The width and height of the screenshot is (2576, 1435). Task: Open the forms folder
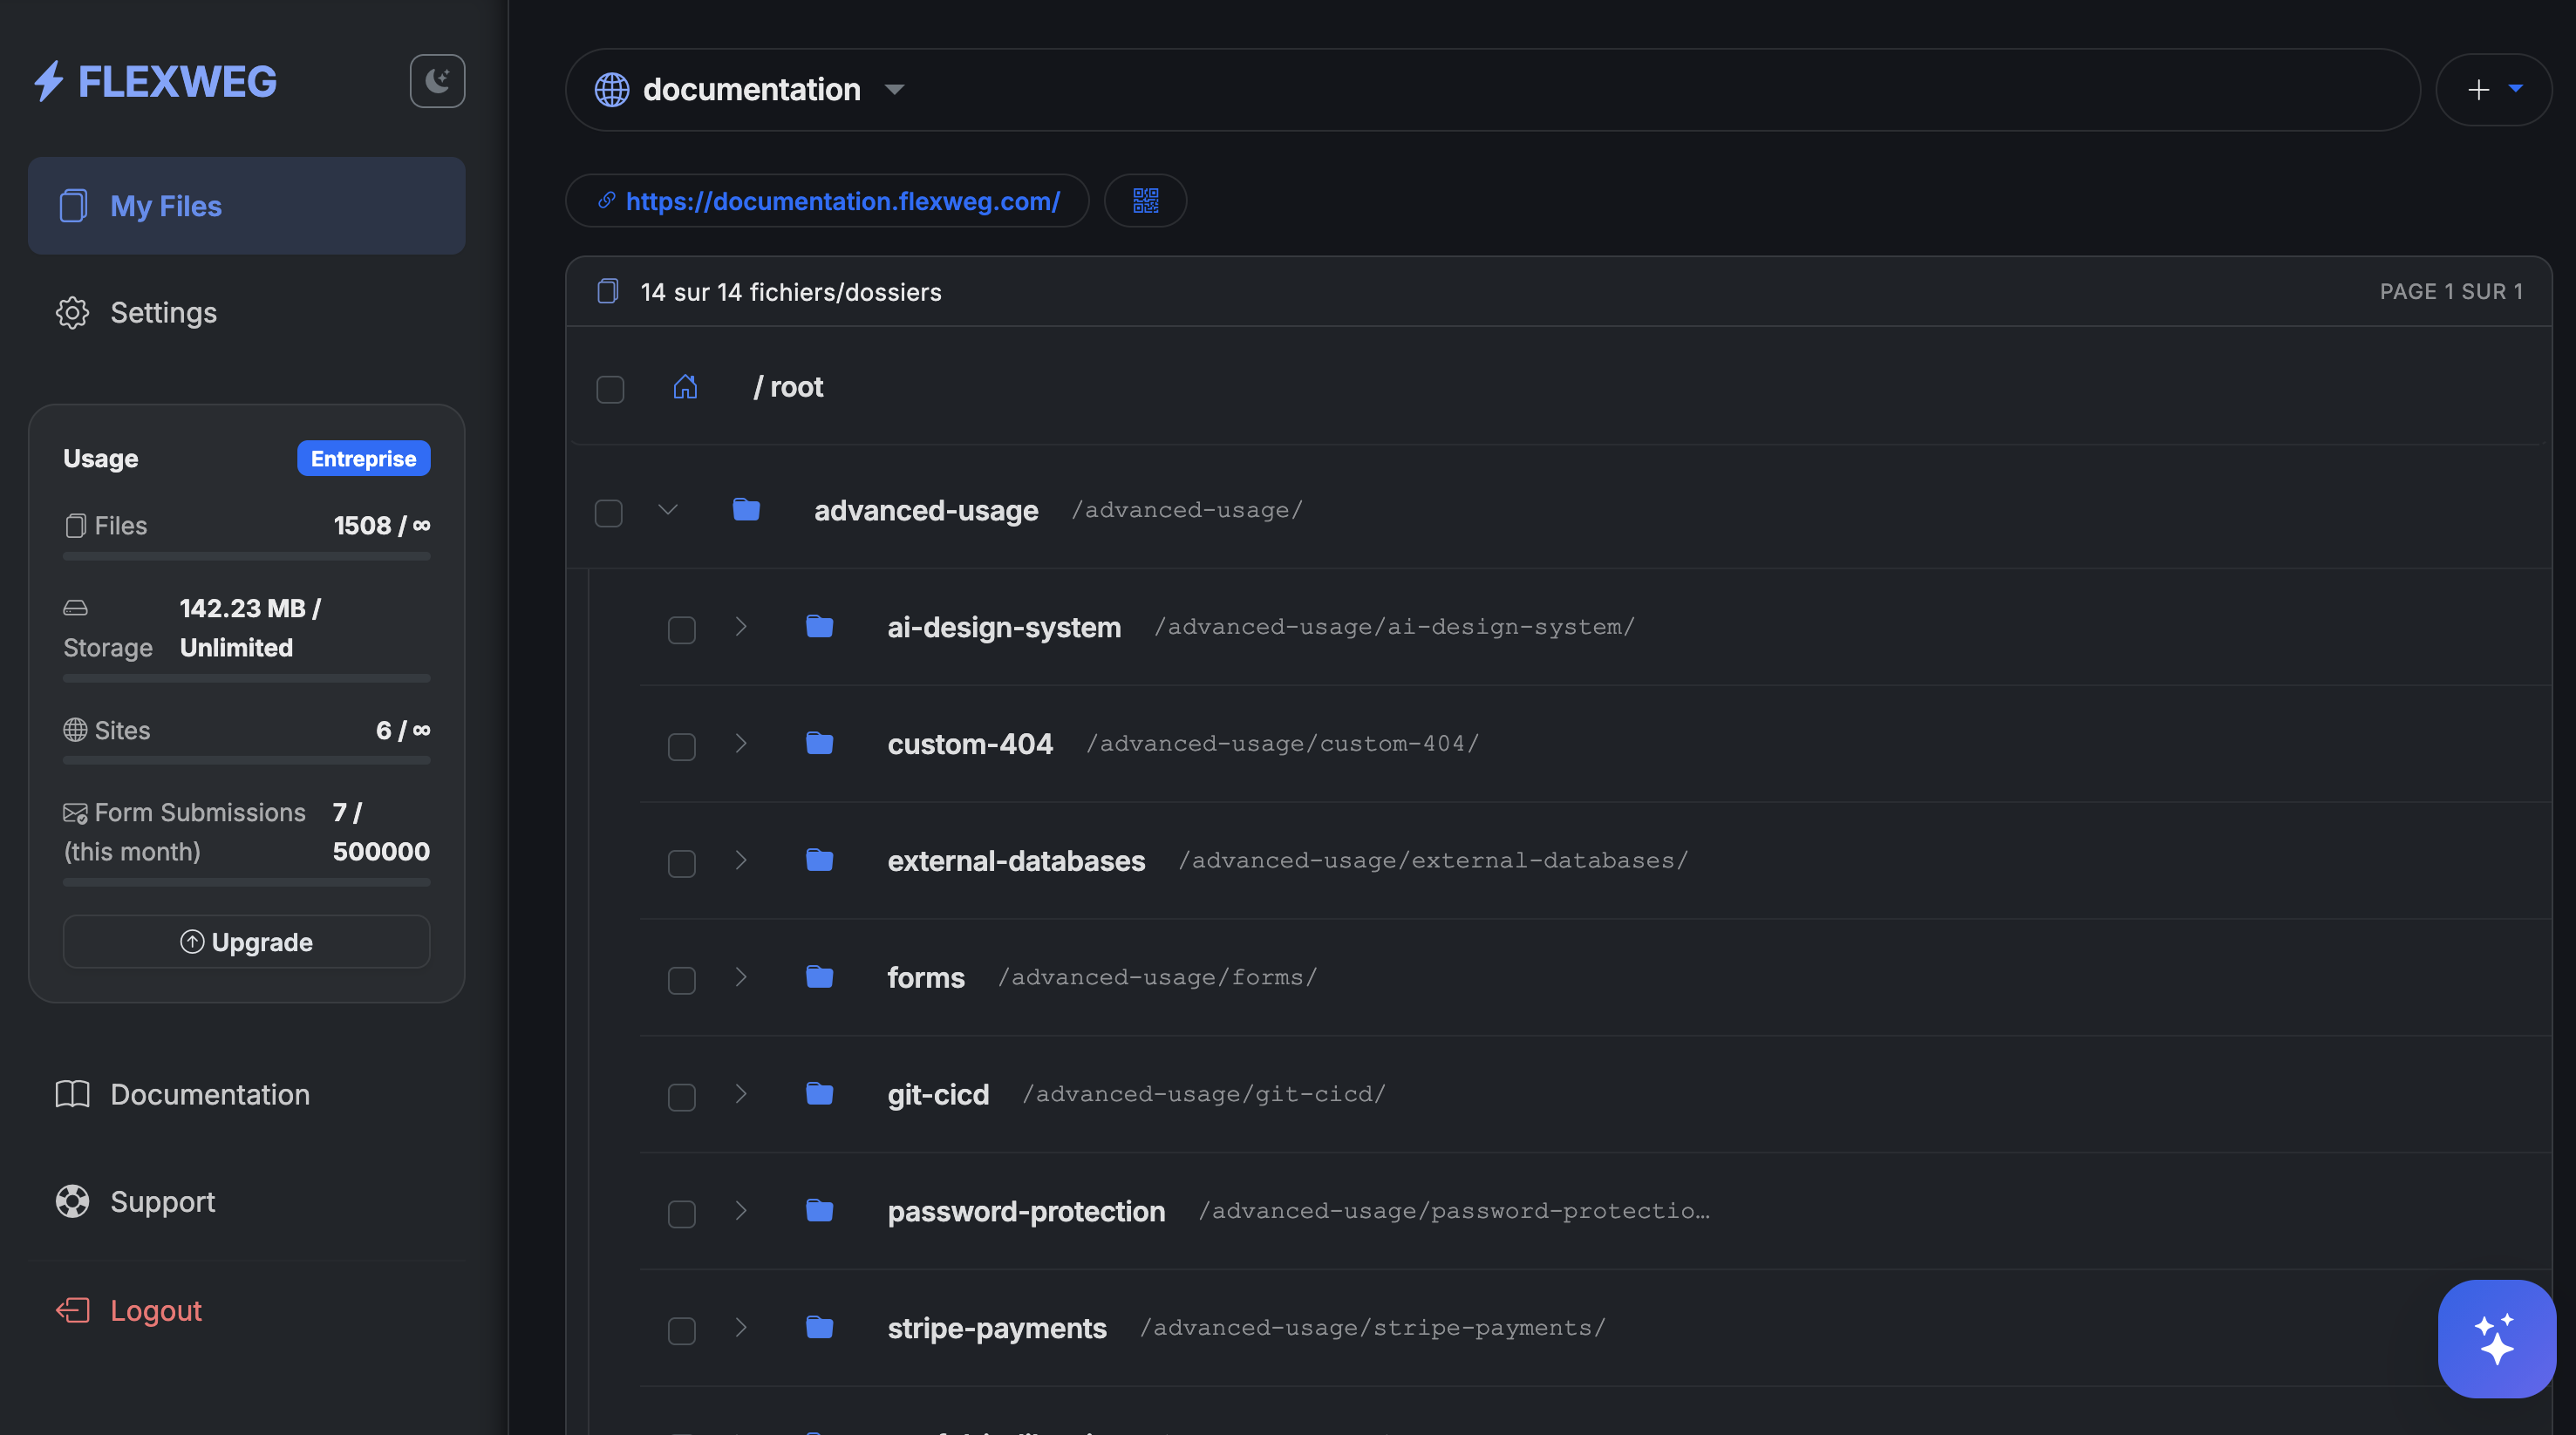[926, 978]
